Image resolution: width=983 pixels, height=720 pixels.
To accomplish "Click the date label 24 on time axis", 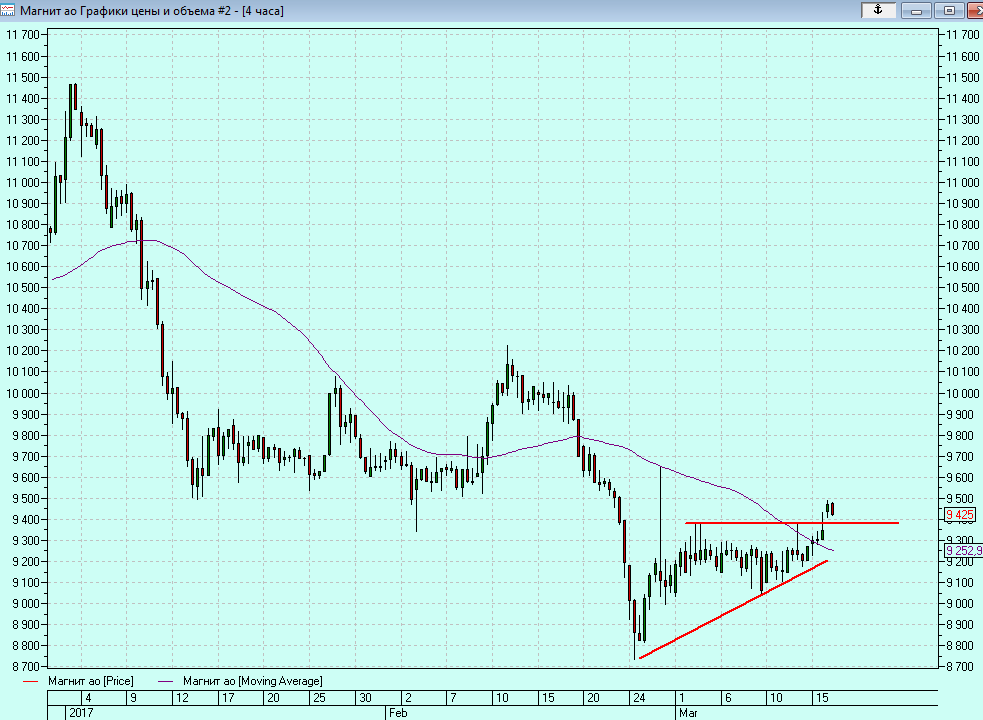I will [639, 697].
